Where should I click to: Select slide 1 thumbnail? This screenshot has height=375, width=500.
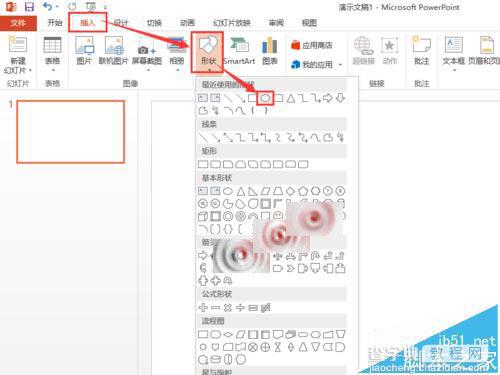point(71,132)
